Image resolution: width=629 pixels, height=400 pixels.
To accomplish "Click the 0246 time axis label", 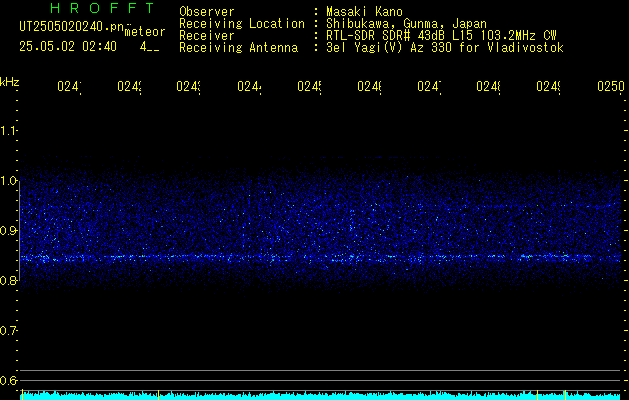I will coord(369,87).
